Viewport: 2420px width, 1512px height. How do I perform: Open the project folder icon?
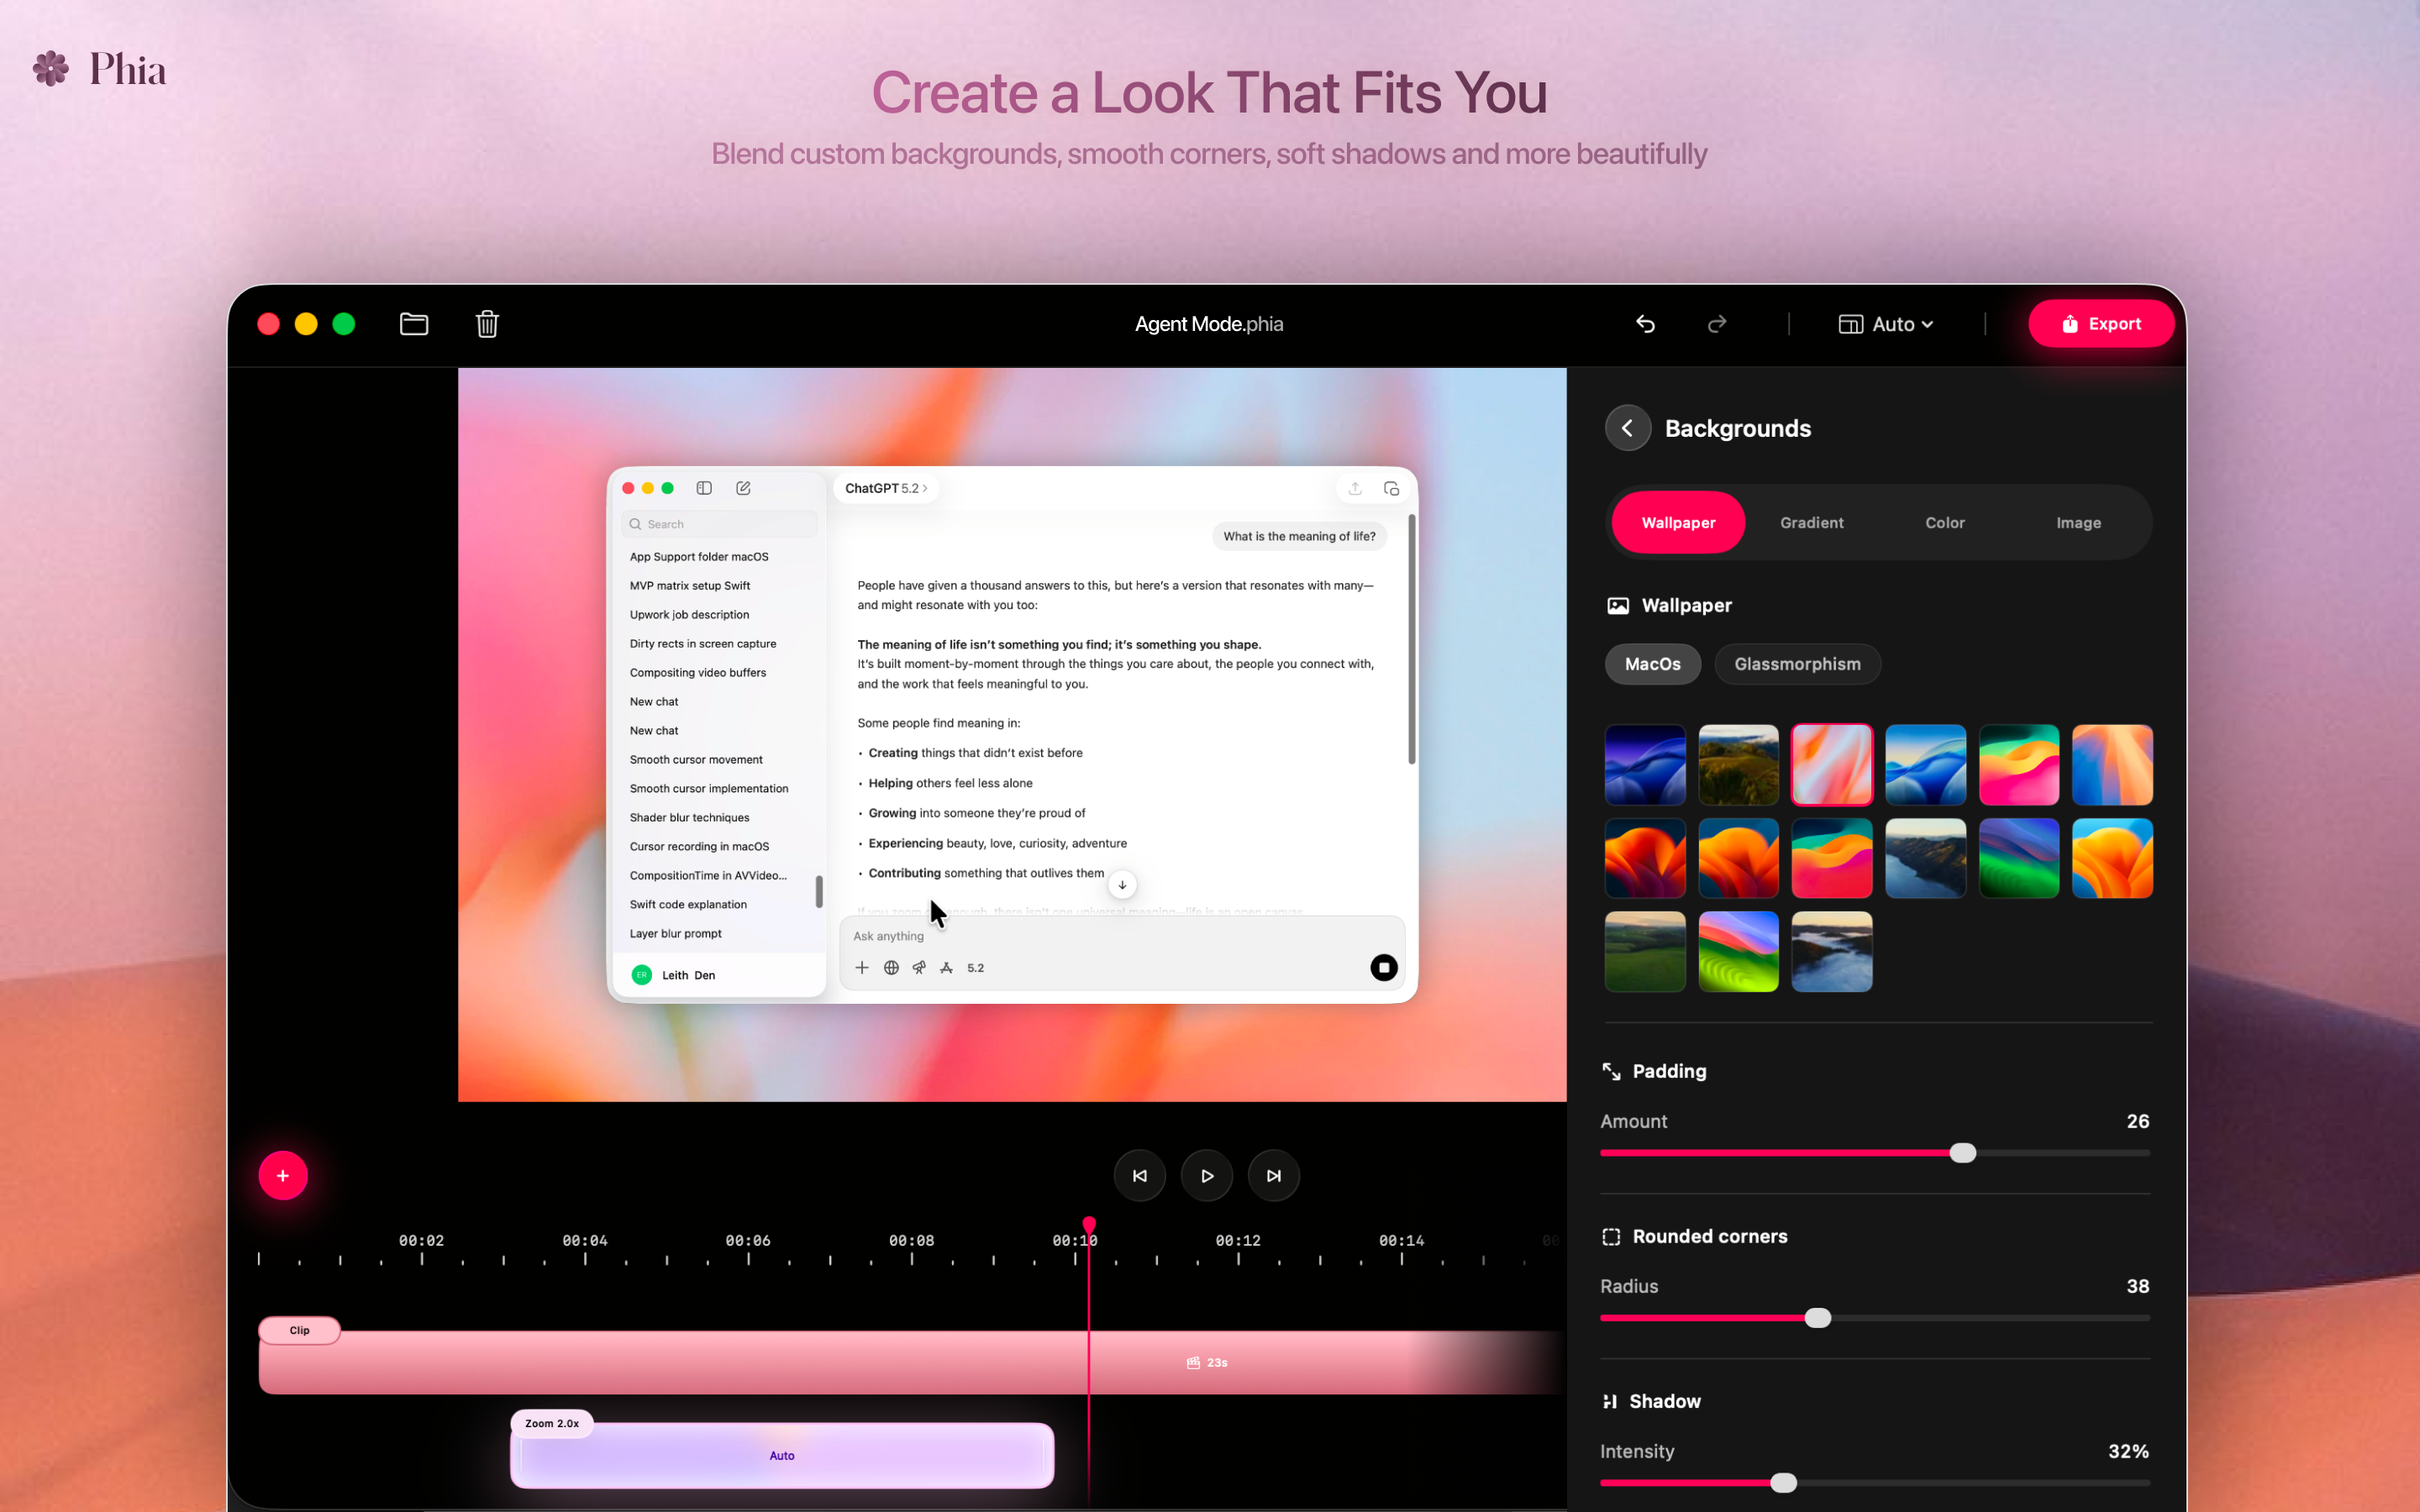coord(413,323)
